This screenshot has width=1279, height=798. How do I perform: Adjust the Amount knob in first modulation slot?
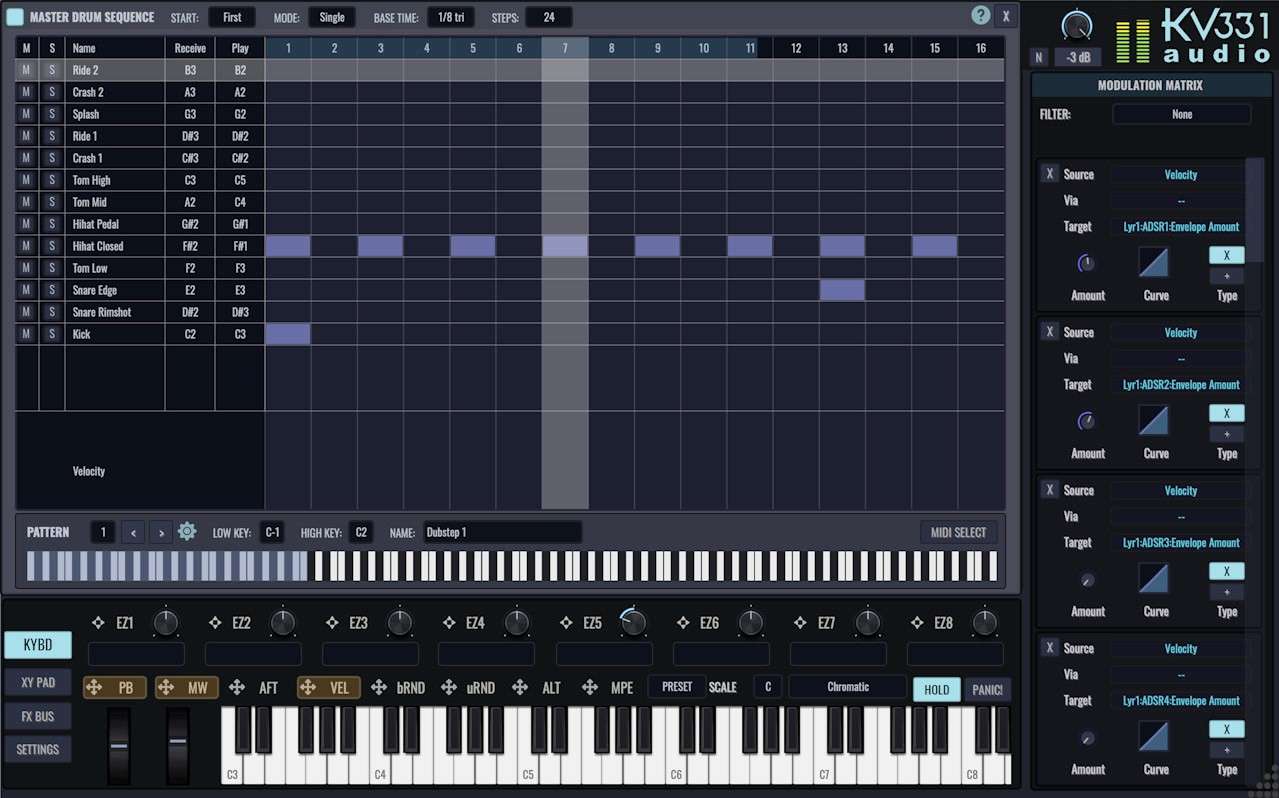(x=1087, y=263)
